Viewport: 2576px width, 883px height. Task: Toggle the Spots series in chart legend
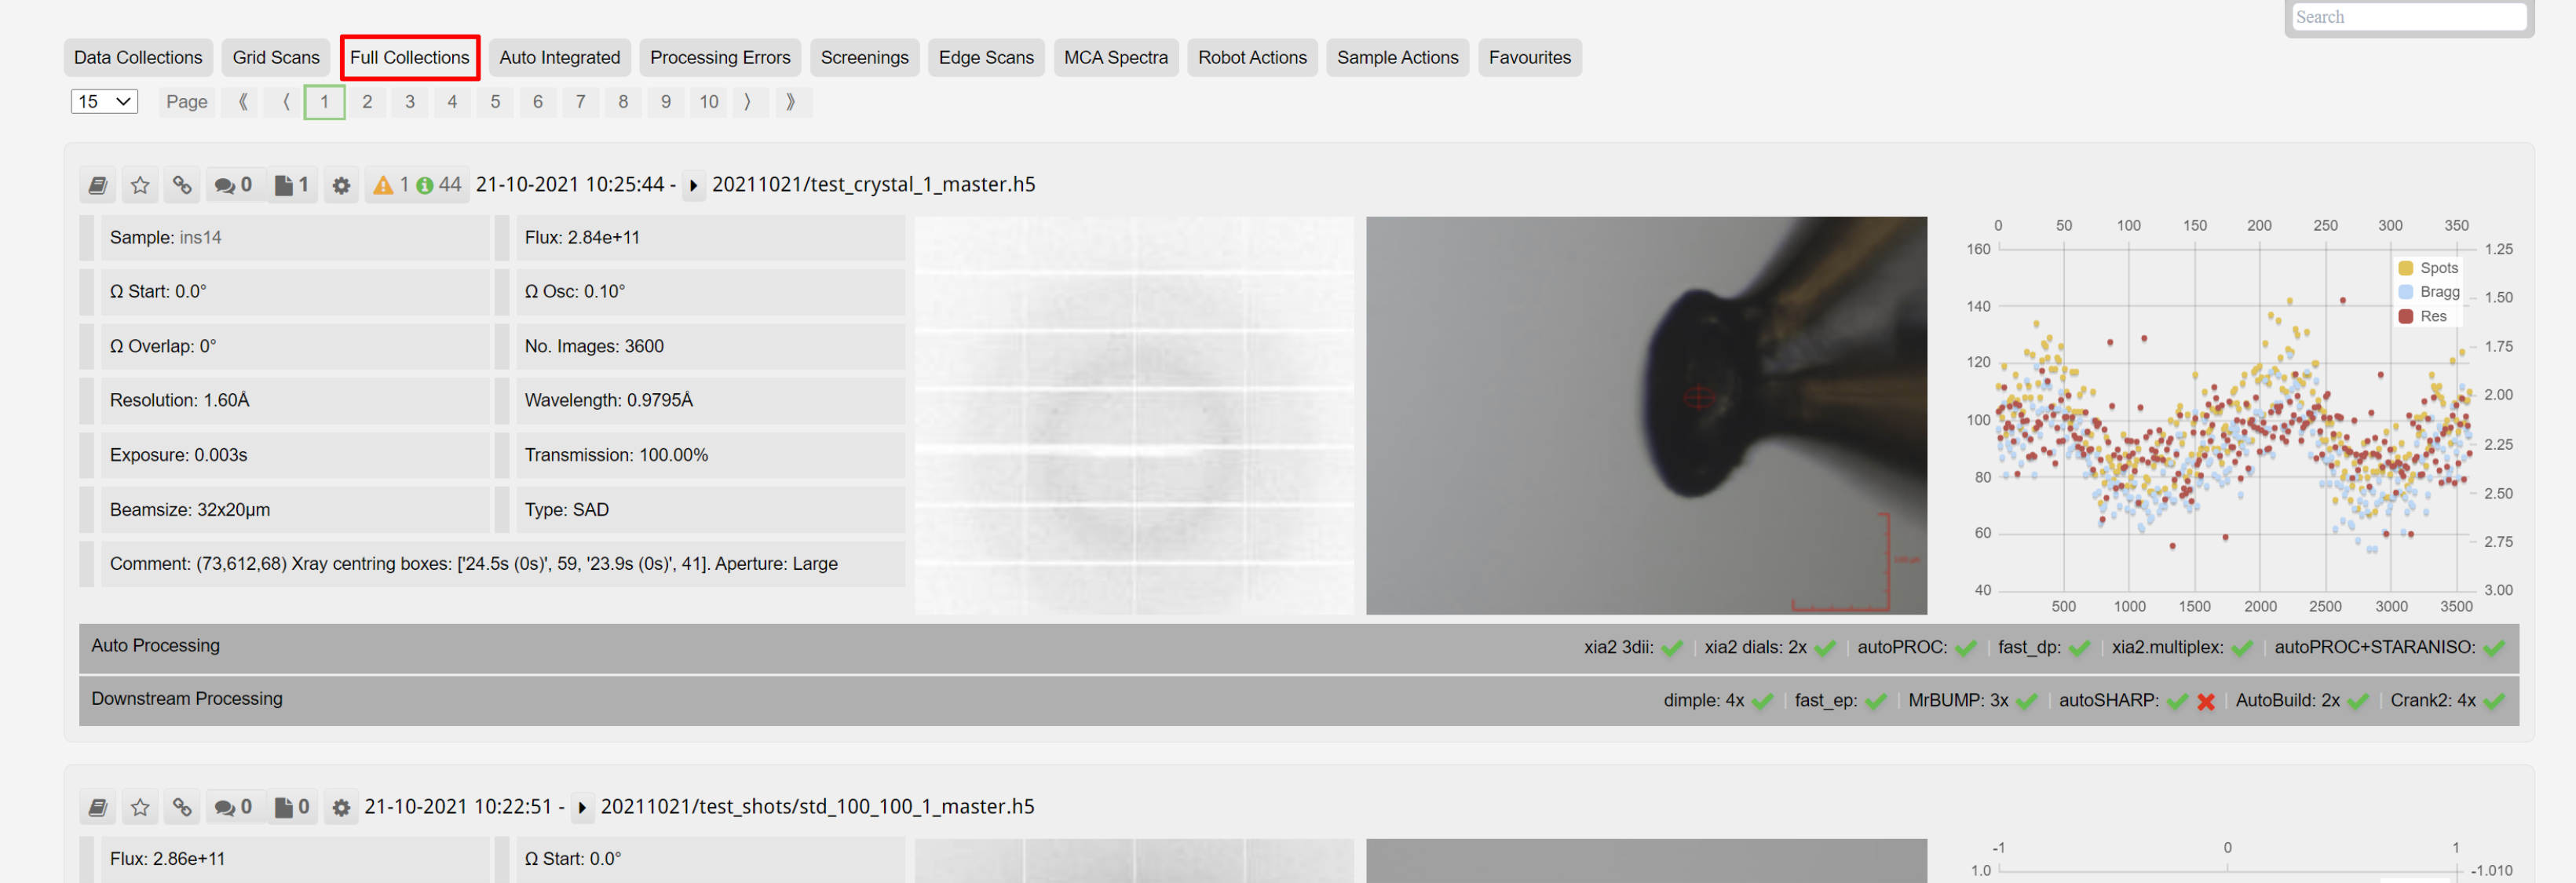click(x=2428, y=268)
